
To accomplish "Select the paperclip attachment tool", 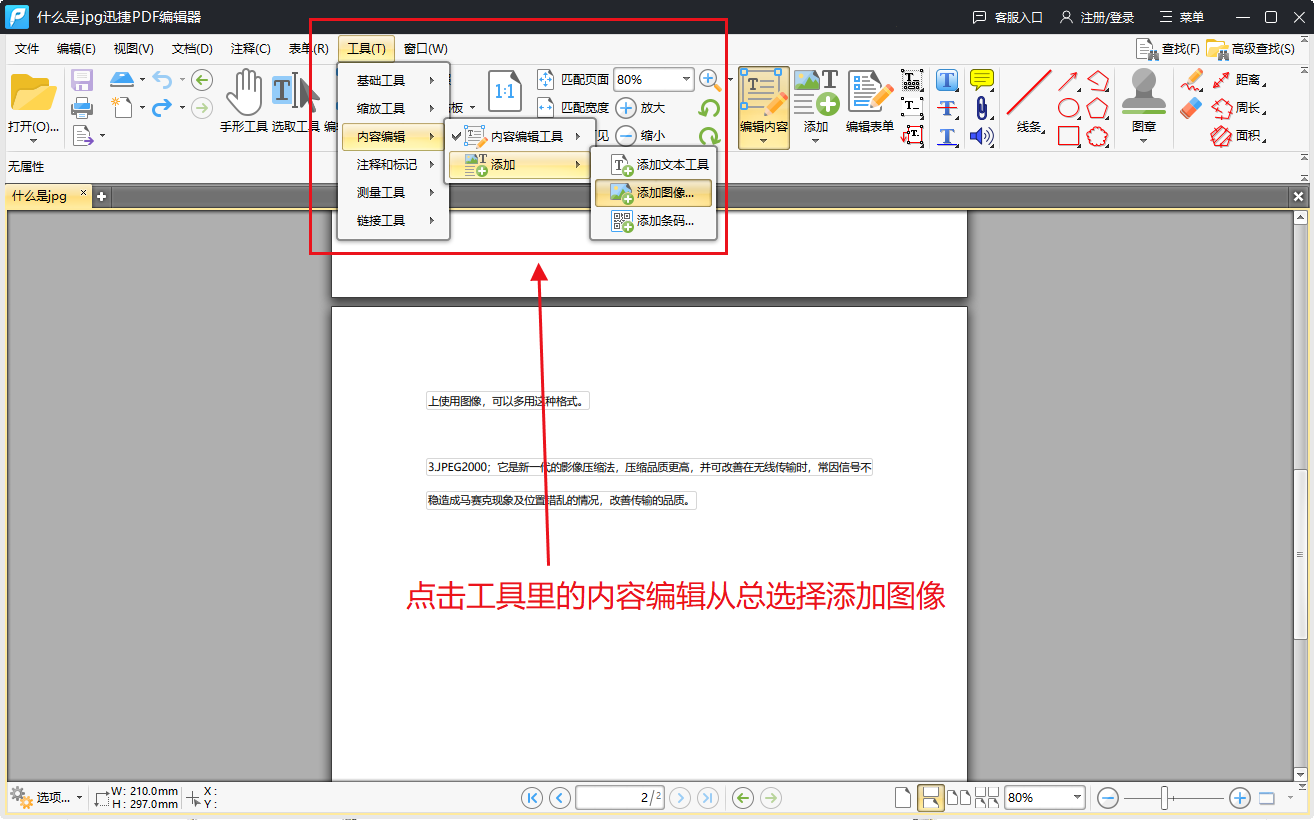I will point(982,108).
